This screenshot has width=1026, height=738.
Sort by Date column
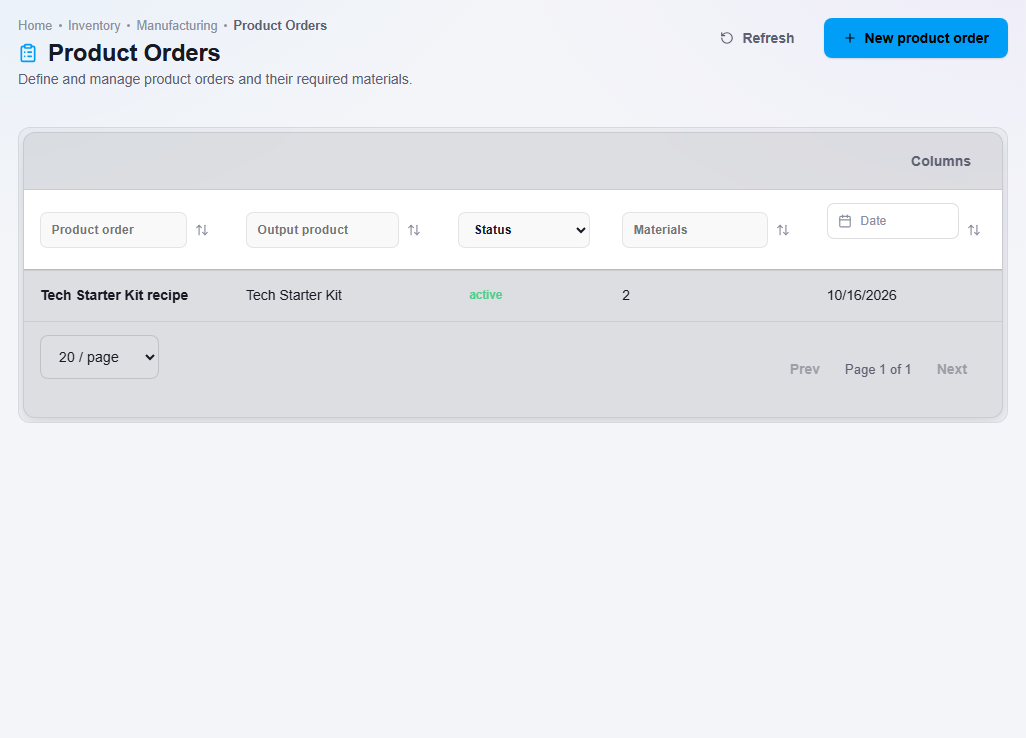pos(974,230)
